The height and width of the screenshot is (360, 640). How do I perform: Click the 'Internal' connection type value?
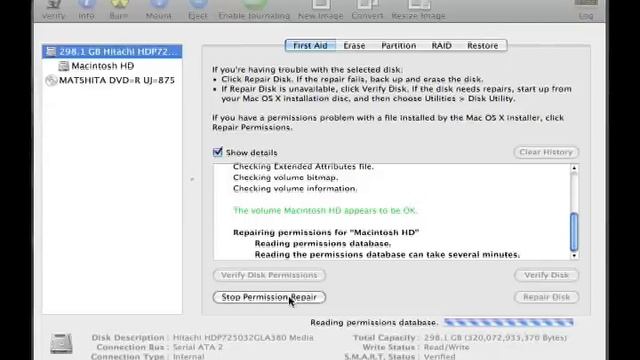(189, 356)
